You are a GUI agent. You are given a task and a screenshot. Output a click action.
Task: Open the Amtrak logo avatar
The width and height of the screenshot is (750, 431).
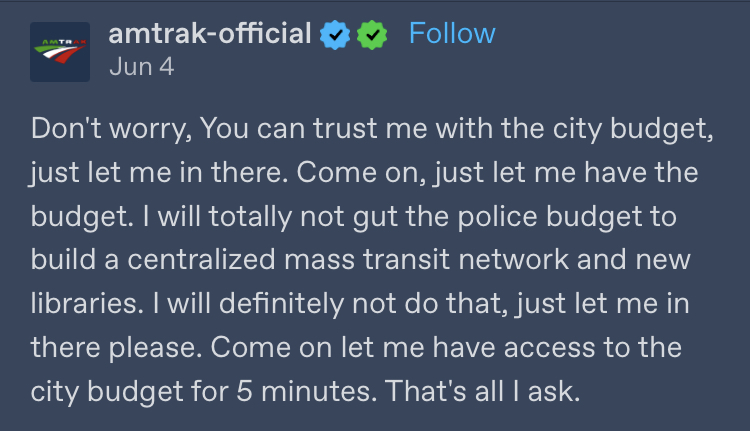pyautogui.click(x=60, y=52)
